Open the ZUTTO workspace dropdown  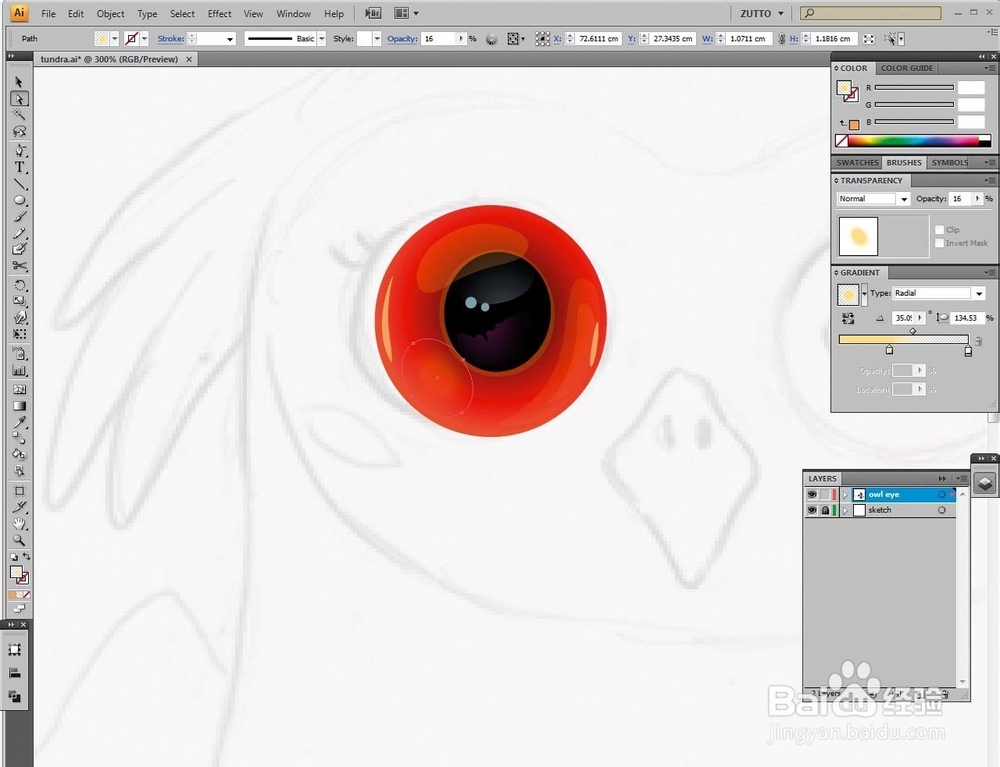(761, 13)
